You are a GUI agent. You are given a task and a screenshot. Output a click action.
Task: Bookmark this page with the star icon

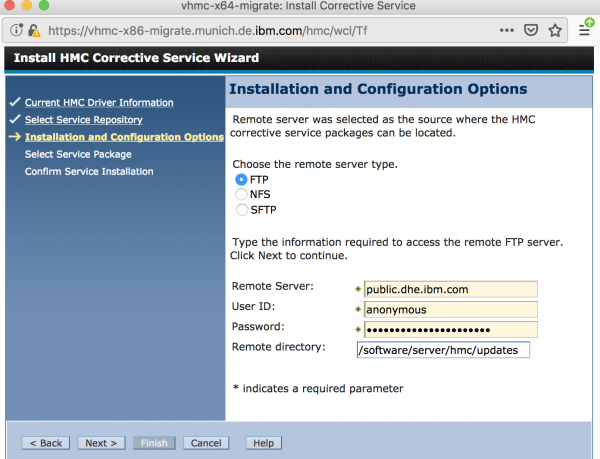pos(555,30)
